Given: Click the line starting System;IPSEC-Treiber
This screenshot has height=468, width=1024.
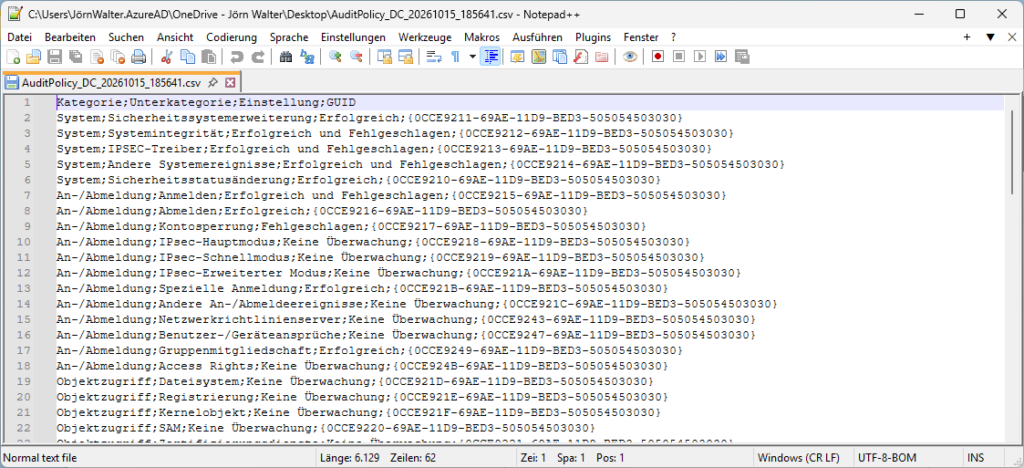Looking at the screenshot, I should (384, 149).
